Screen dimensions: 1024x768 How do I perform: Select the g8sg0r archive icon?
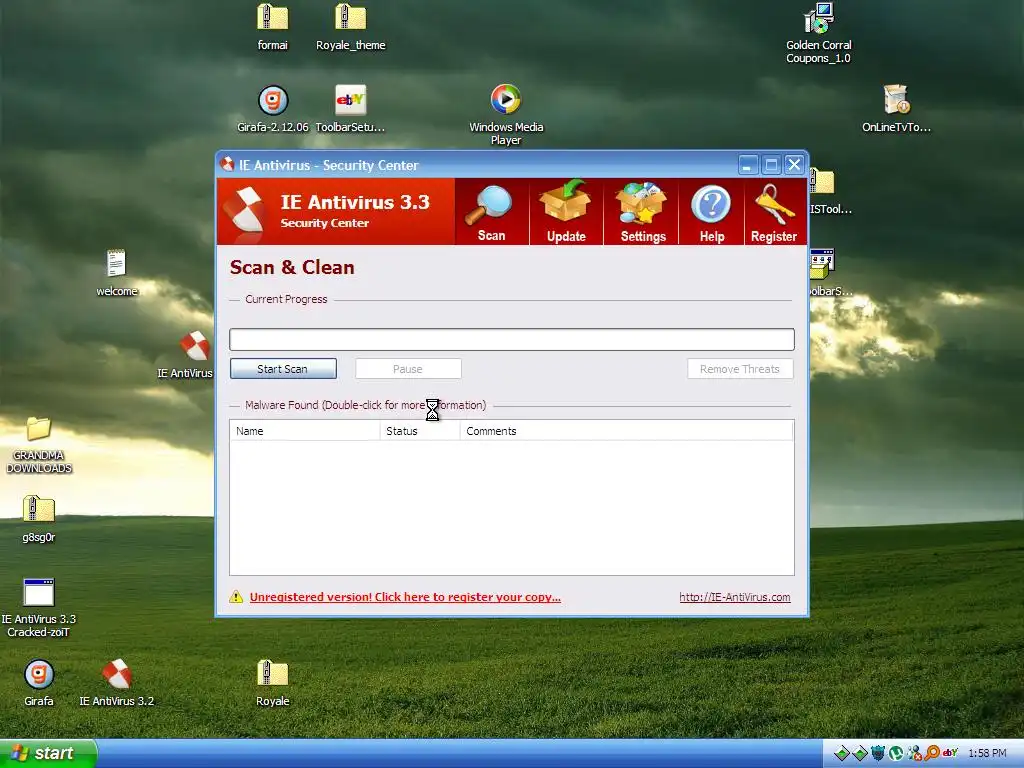pyautogui.click(x=39, y=519)
